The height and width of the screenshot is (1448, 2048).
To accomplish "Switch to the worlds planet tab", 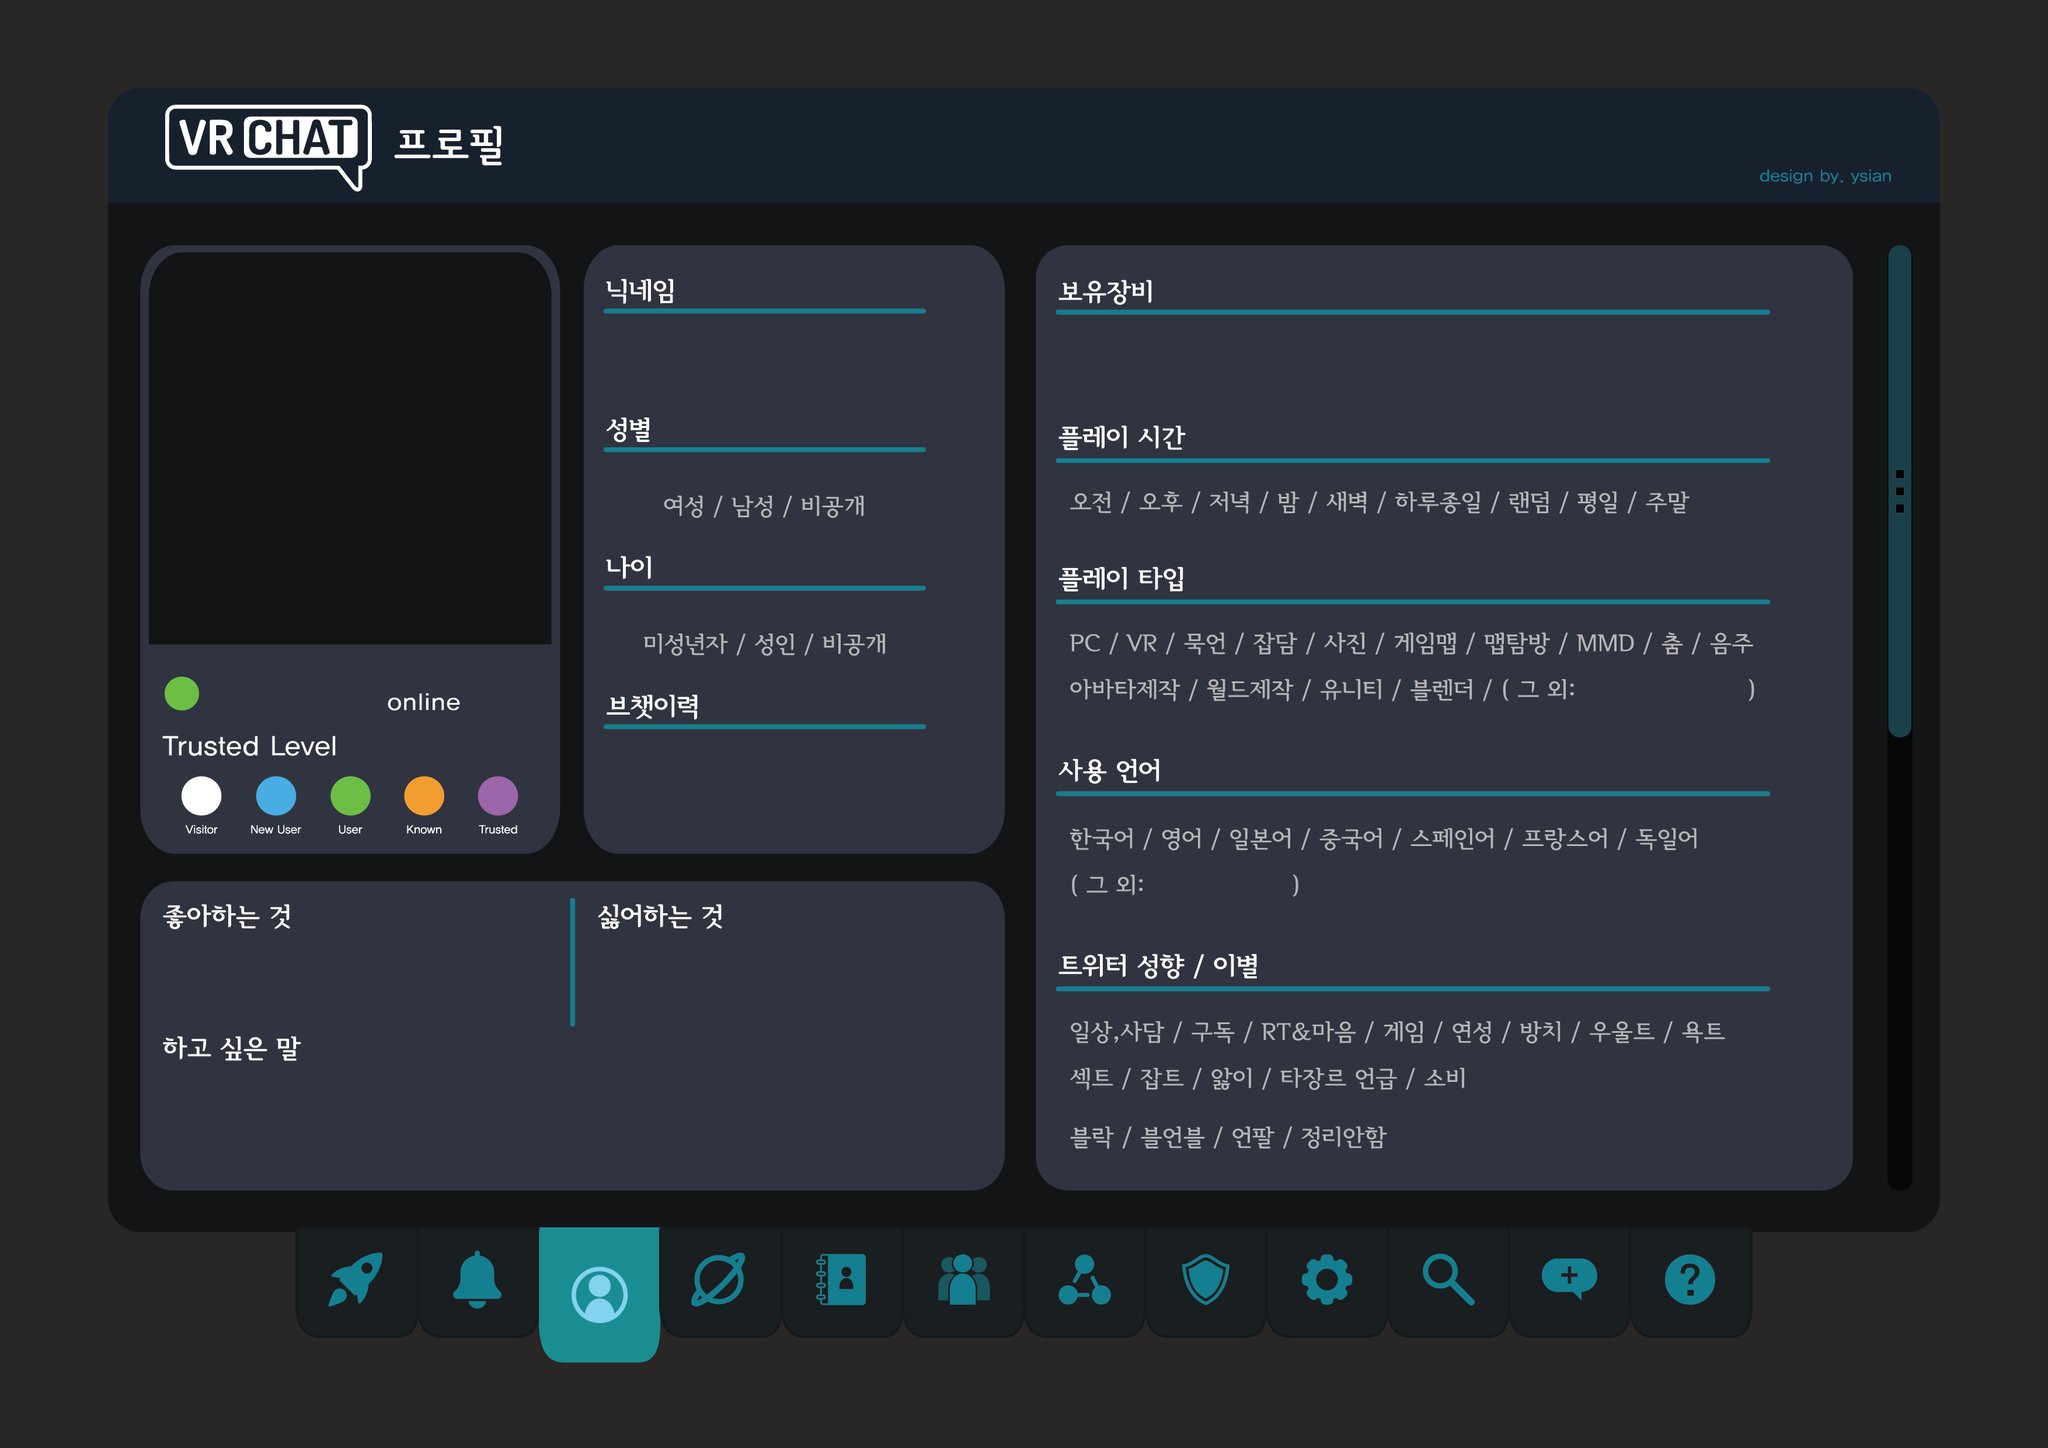I will 720,1281.
